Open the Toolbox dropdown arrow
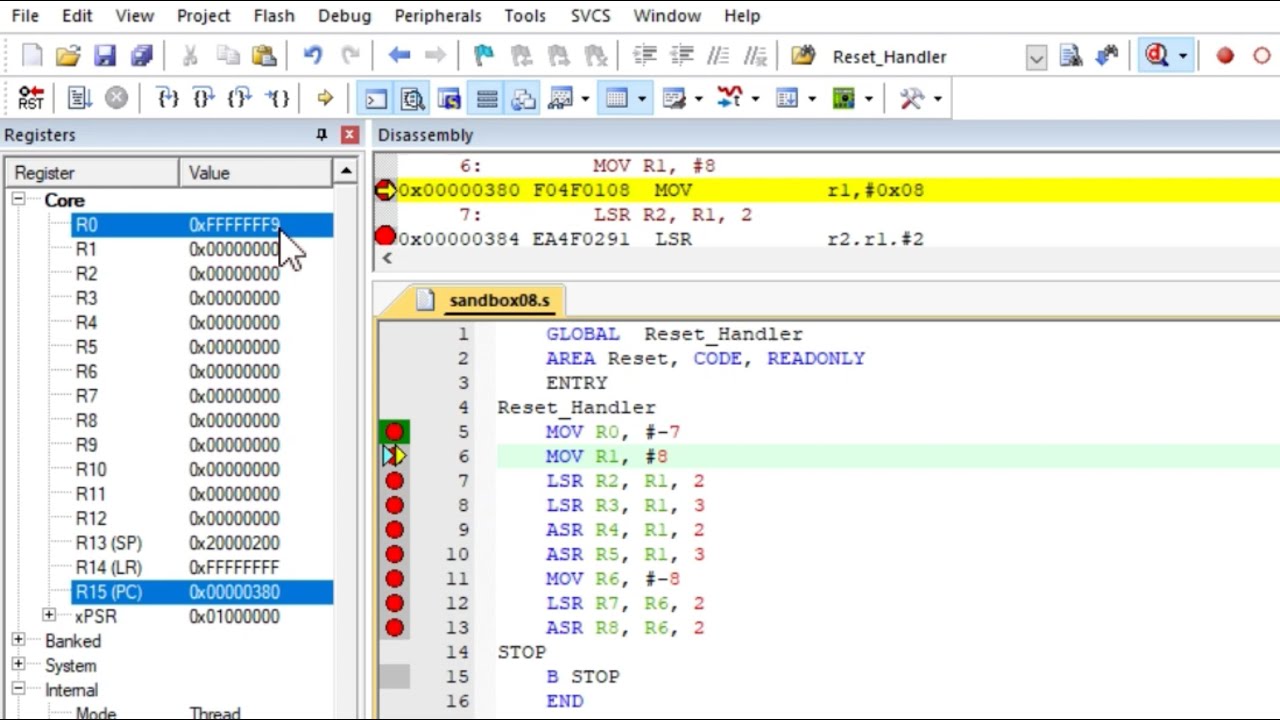 (x=937, y=98)
